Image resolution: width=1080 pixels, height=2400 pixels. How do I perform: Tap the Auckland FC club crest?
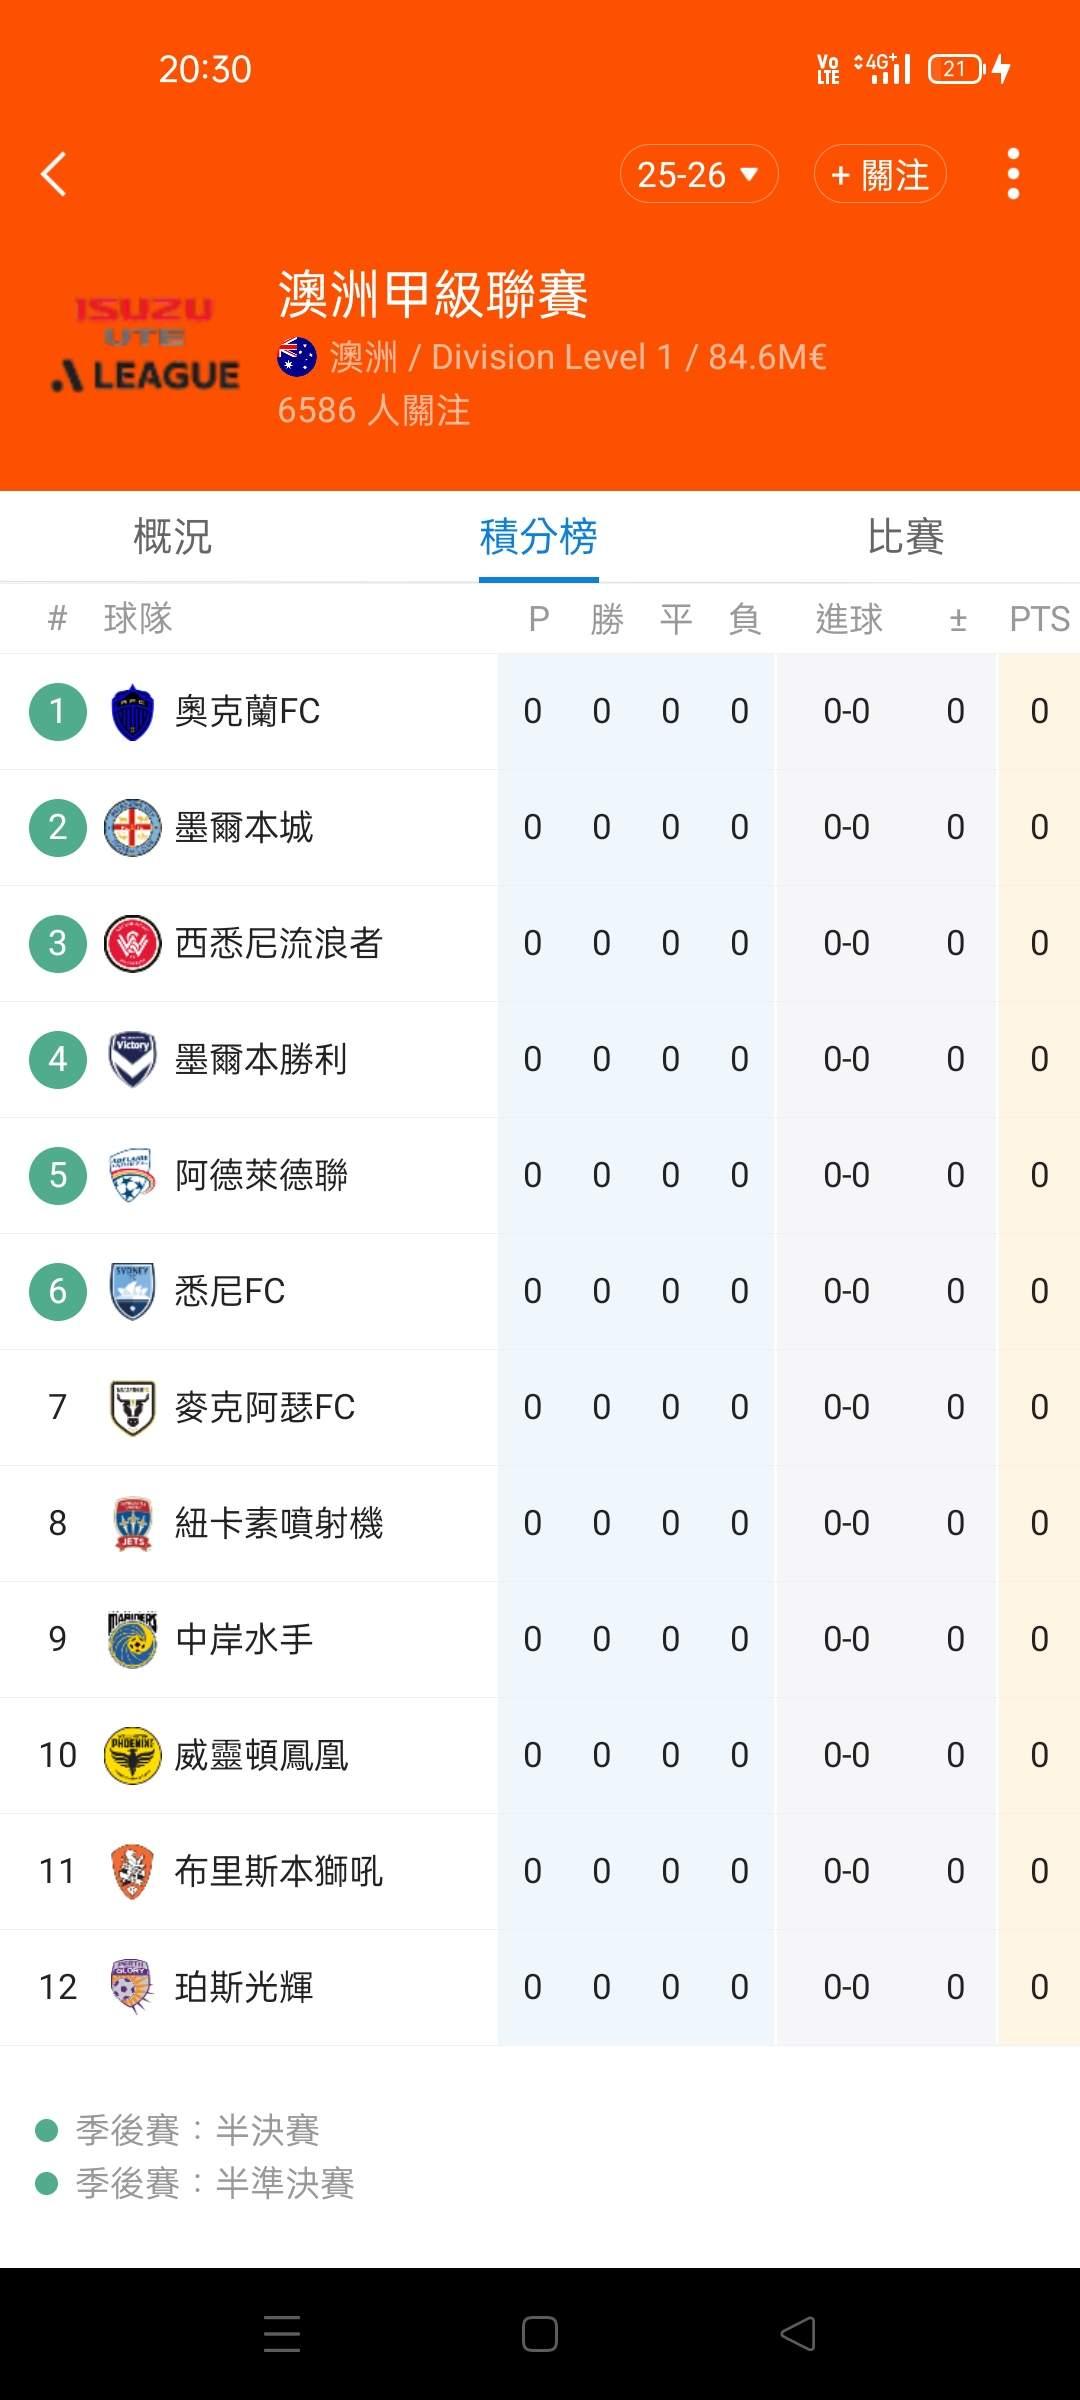click(x=132, y=712)
